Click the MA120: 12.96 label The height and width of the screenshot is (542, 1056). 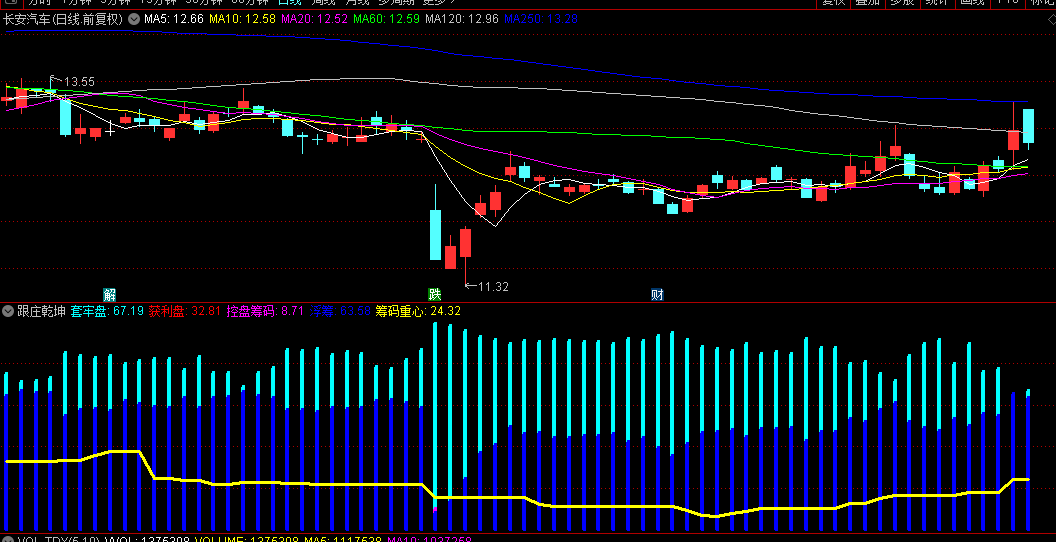(462, 20)
